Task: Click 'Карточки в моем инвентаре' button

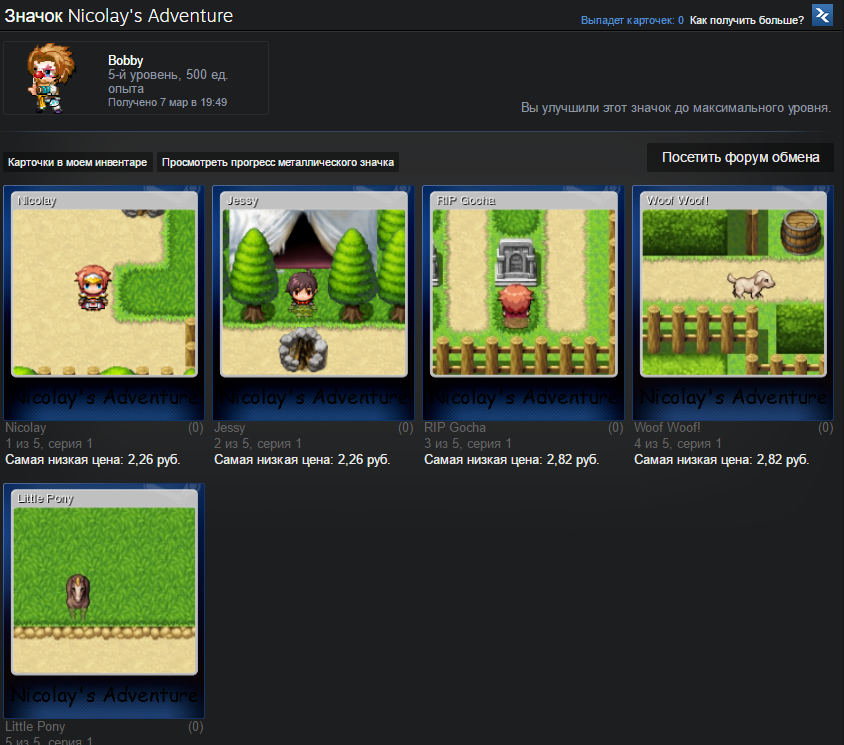Action: coord(78,162)
